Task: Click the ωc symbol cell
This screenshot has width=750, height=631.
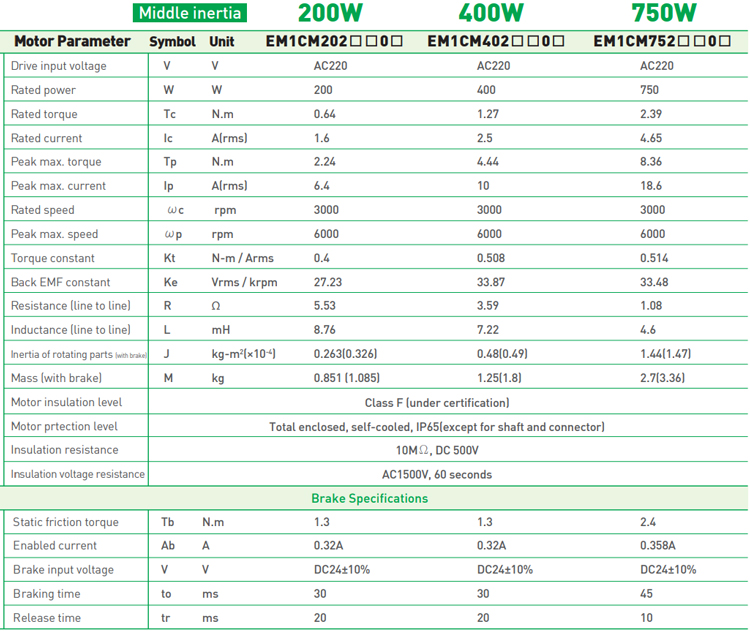Action: [175, 210]
